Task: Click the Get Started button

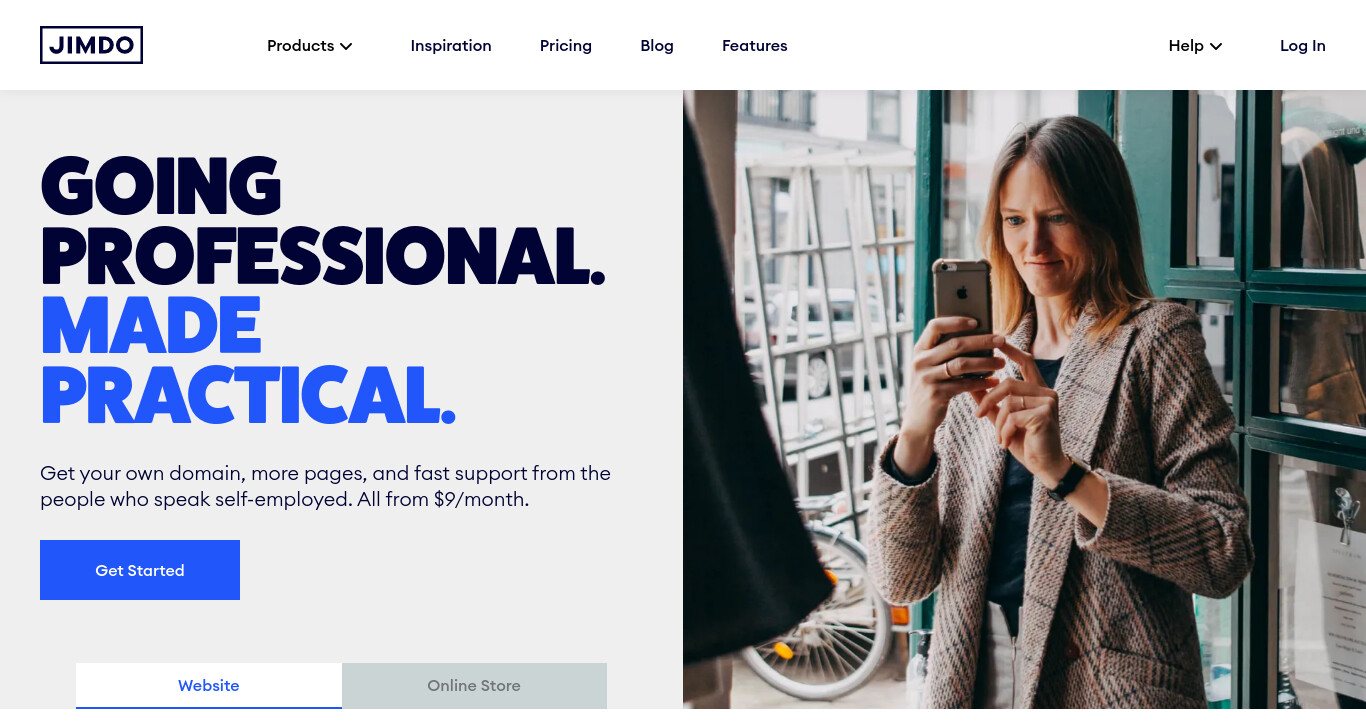Action: point(140,570)
